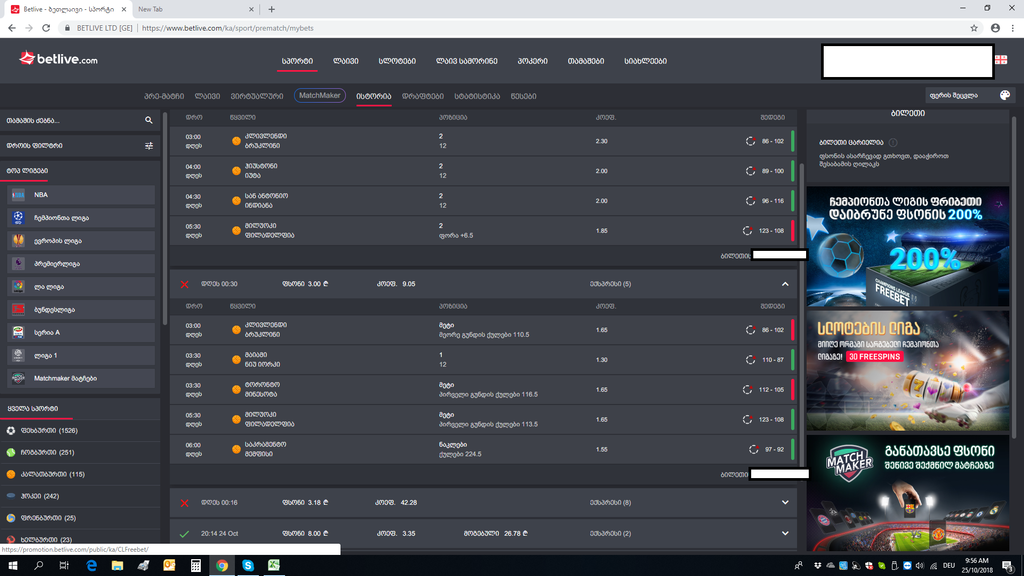Click the search magnifier in the sidebar

point(149,120)
